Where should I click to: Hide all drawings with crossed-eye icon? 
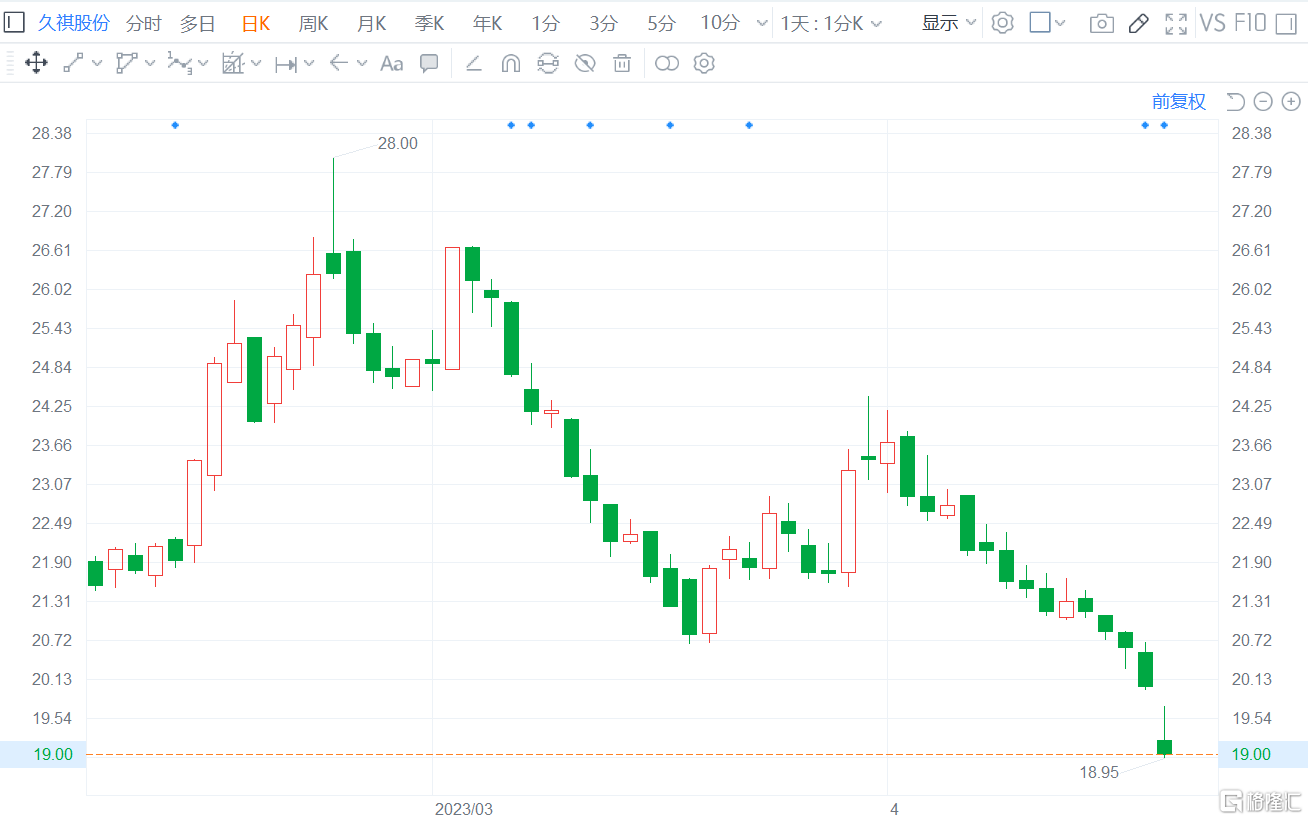click(585, 64)
